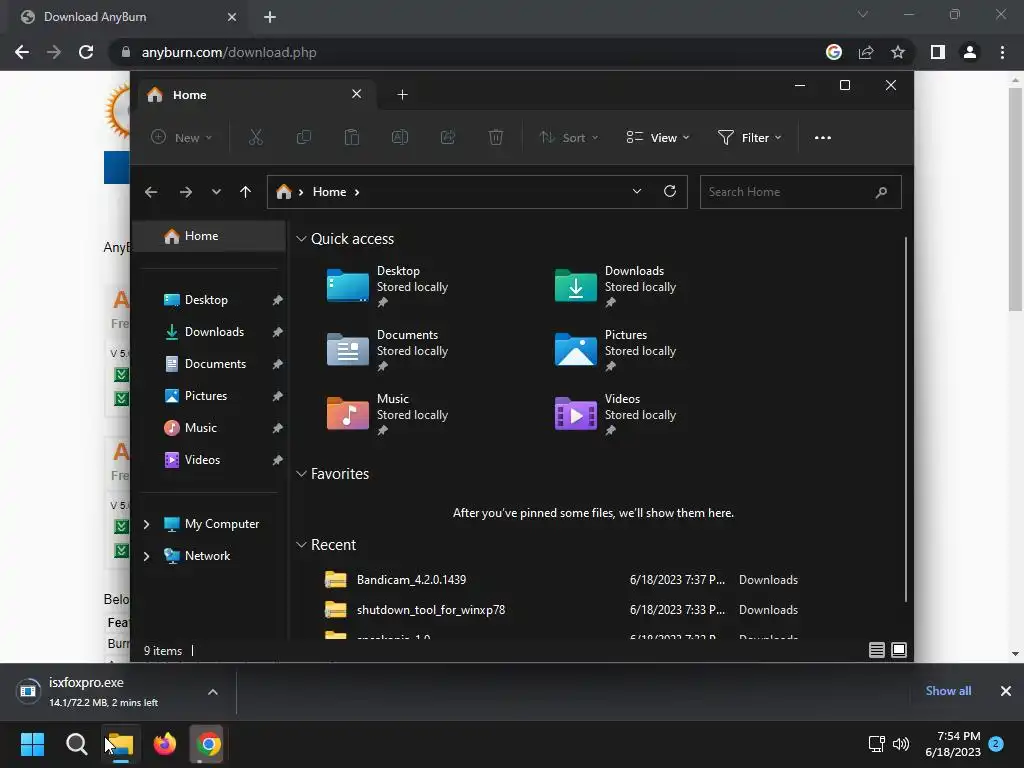
Task: Collapse the Favorites section
Action: (x=301, y=474)
